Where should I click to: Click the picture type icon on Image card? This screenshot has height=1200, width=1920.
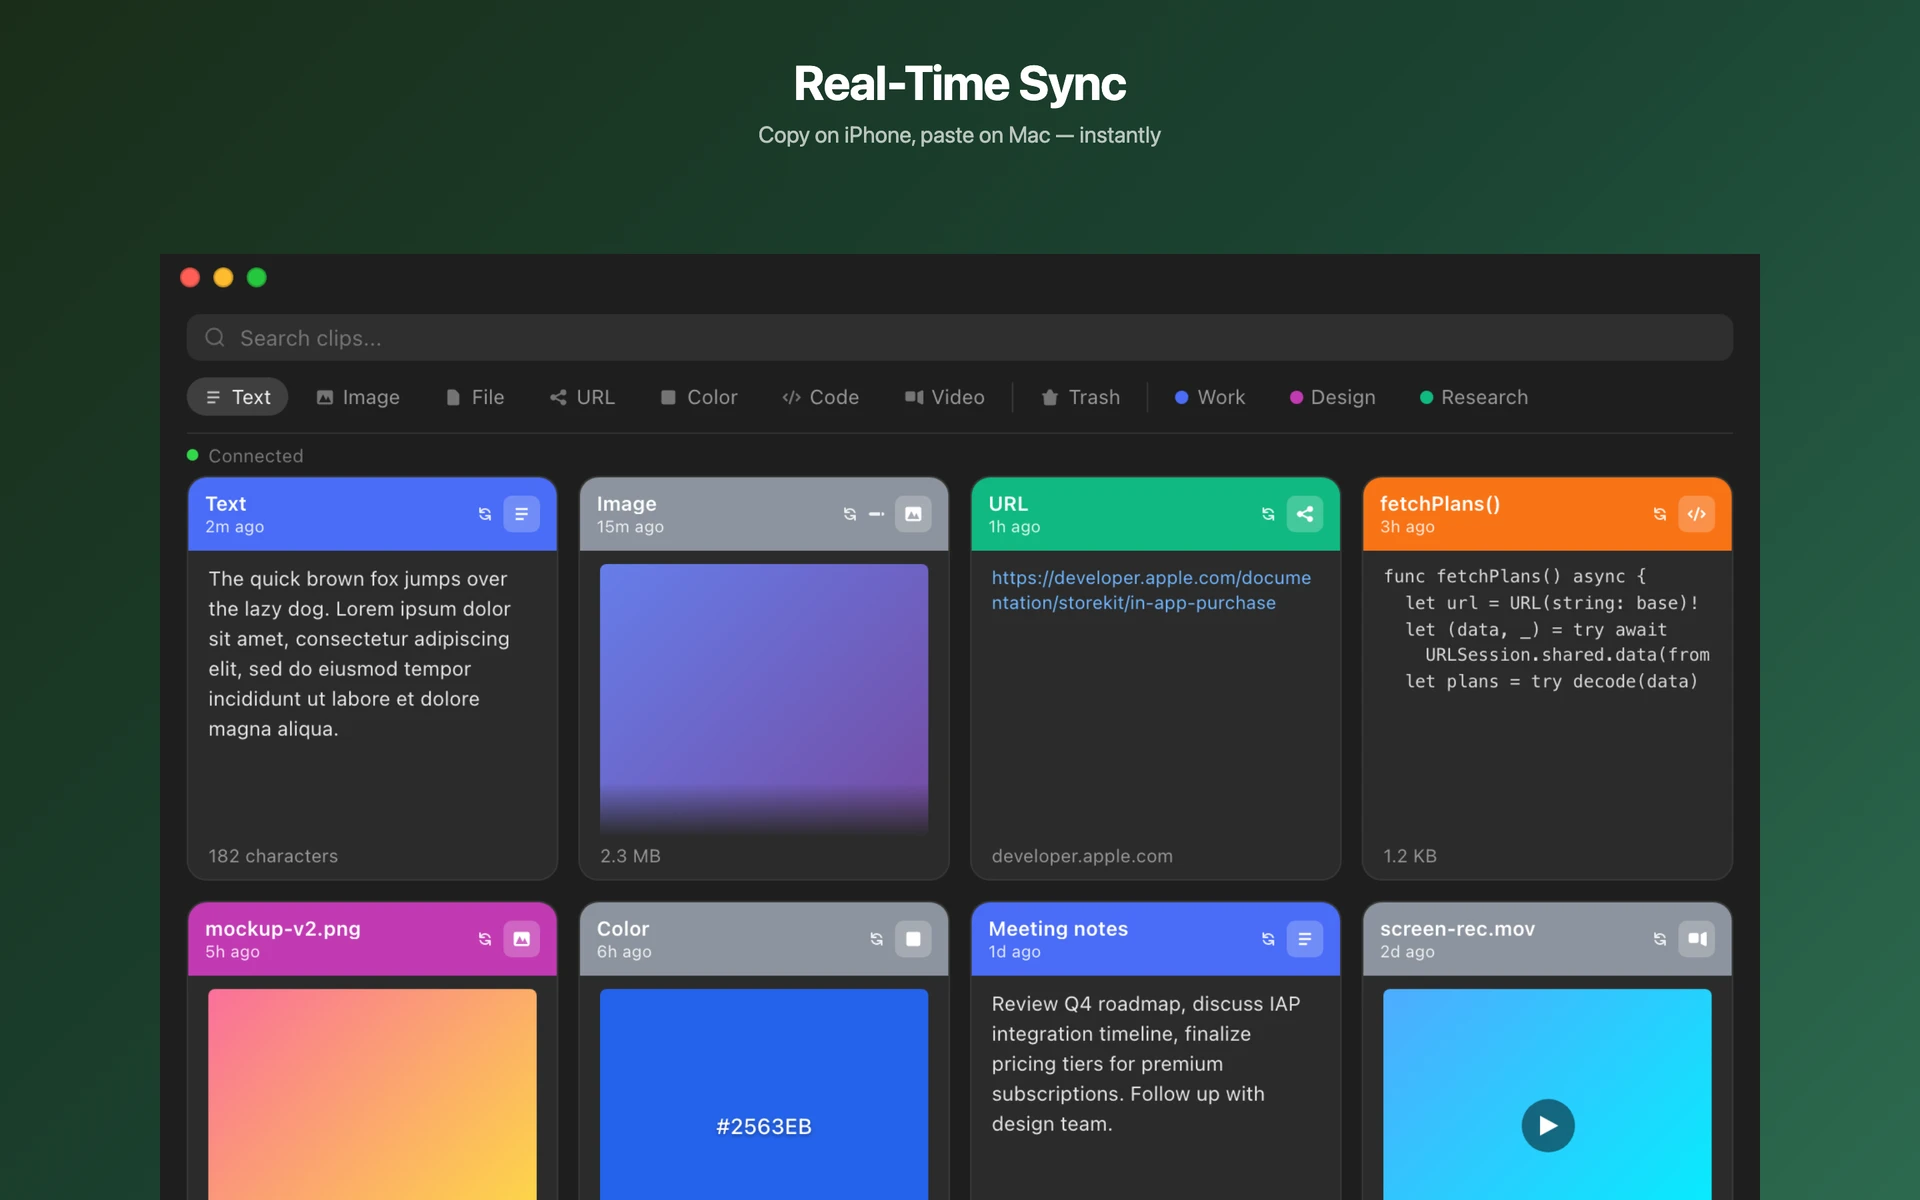pyautogui.click(x=913, y=514)
